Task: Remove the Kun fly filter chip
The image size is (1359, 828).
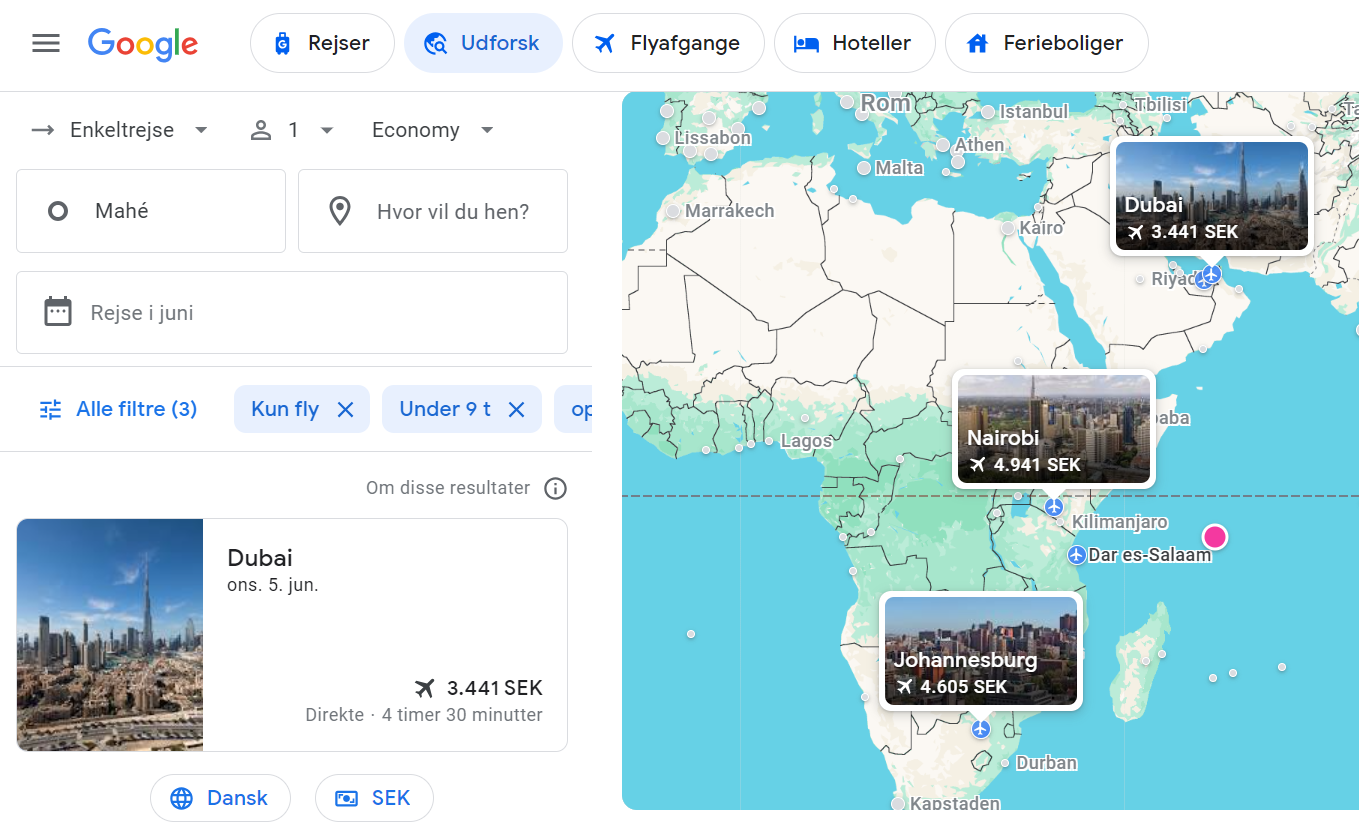Action: tap(345, 409)
